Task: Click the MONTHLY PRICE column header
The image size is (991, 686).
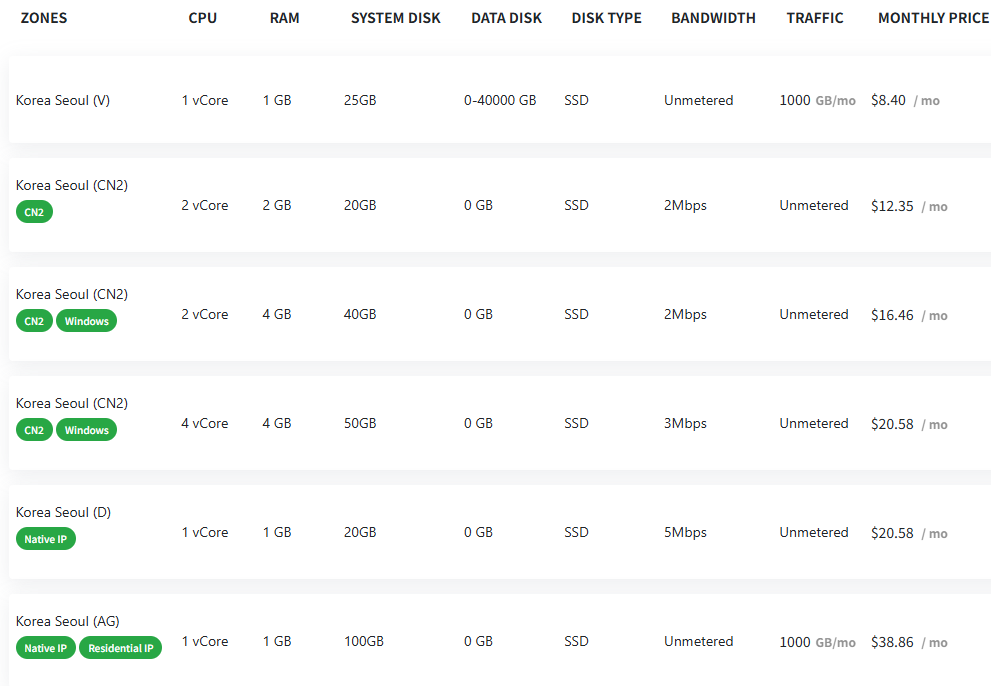Action: (932, 18)
